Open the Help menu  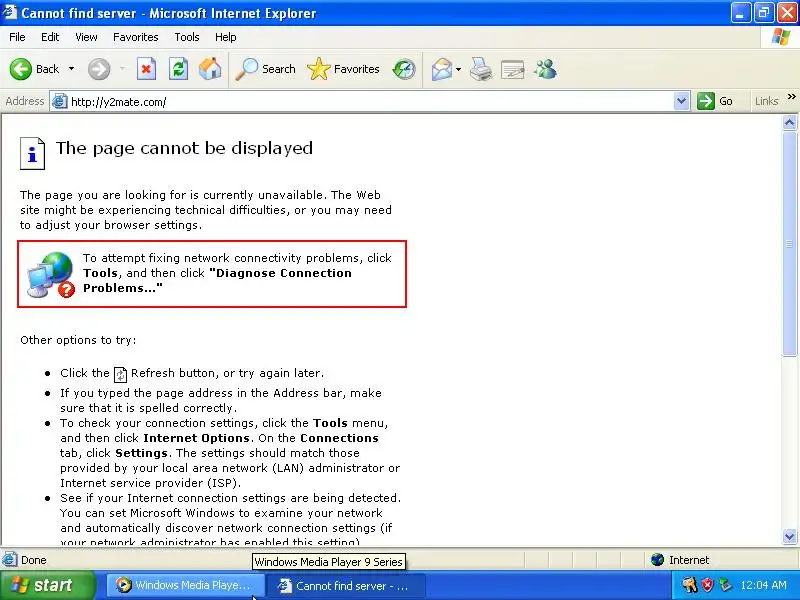coord(226,37)
